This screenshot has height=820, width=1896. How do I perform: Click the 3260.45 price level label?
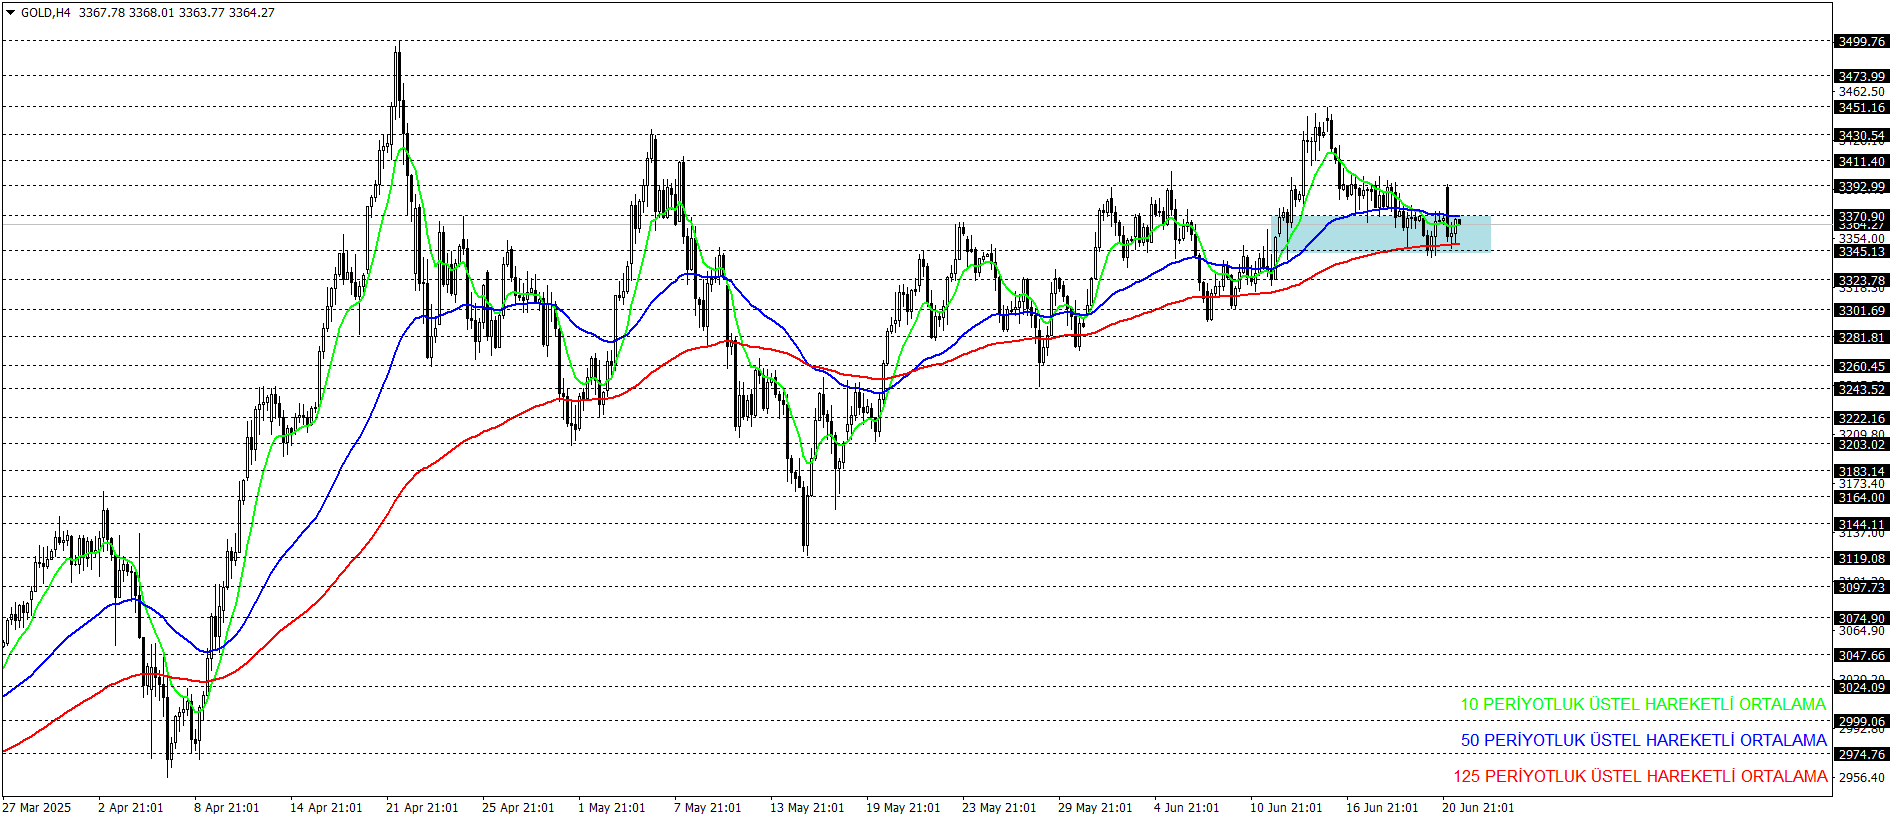click(1862, 366)
